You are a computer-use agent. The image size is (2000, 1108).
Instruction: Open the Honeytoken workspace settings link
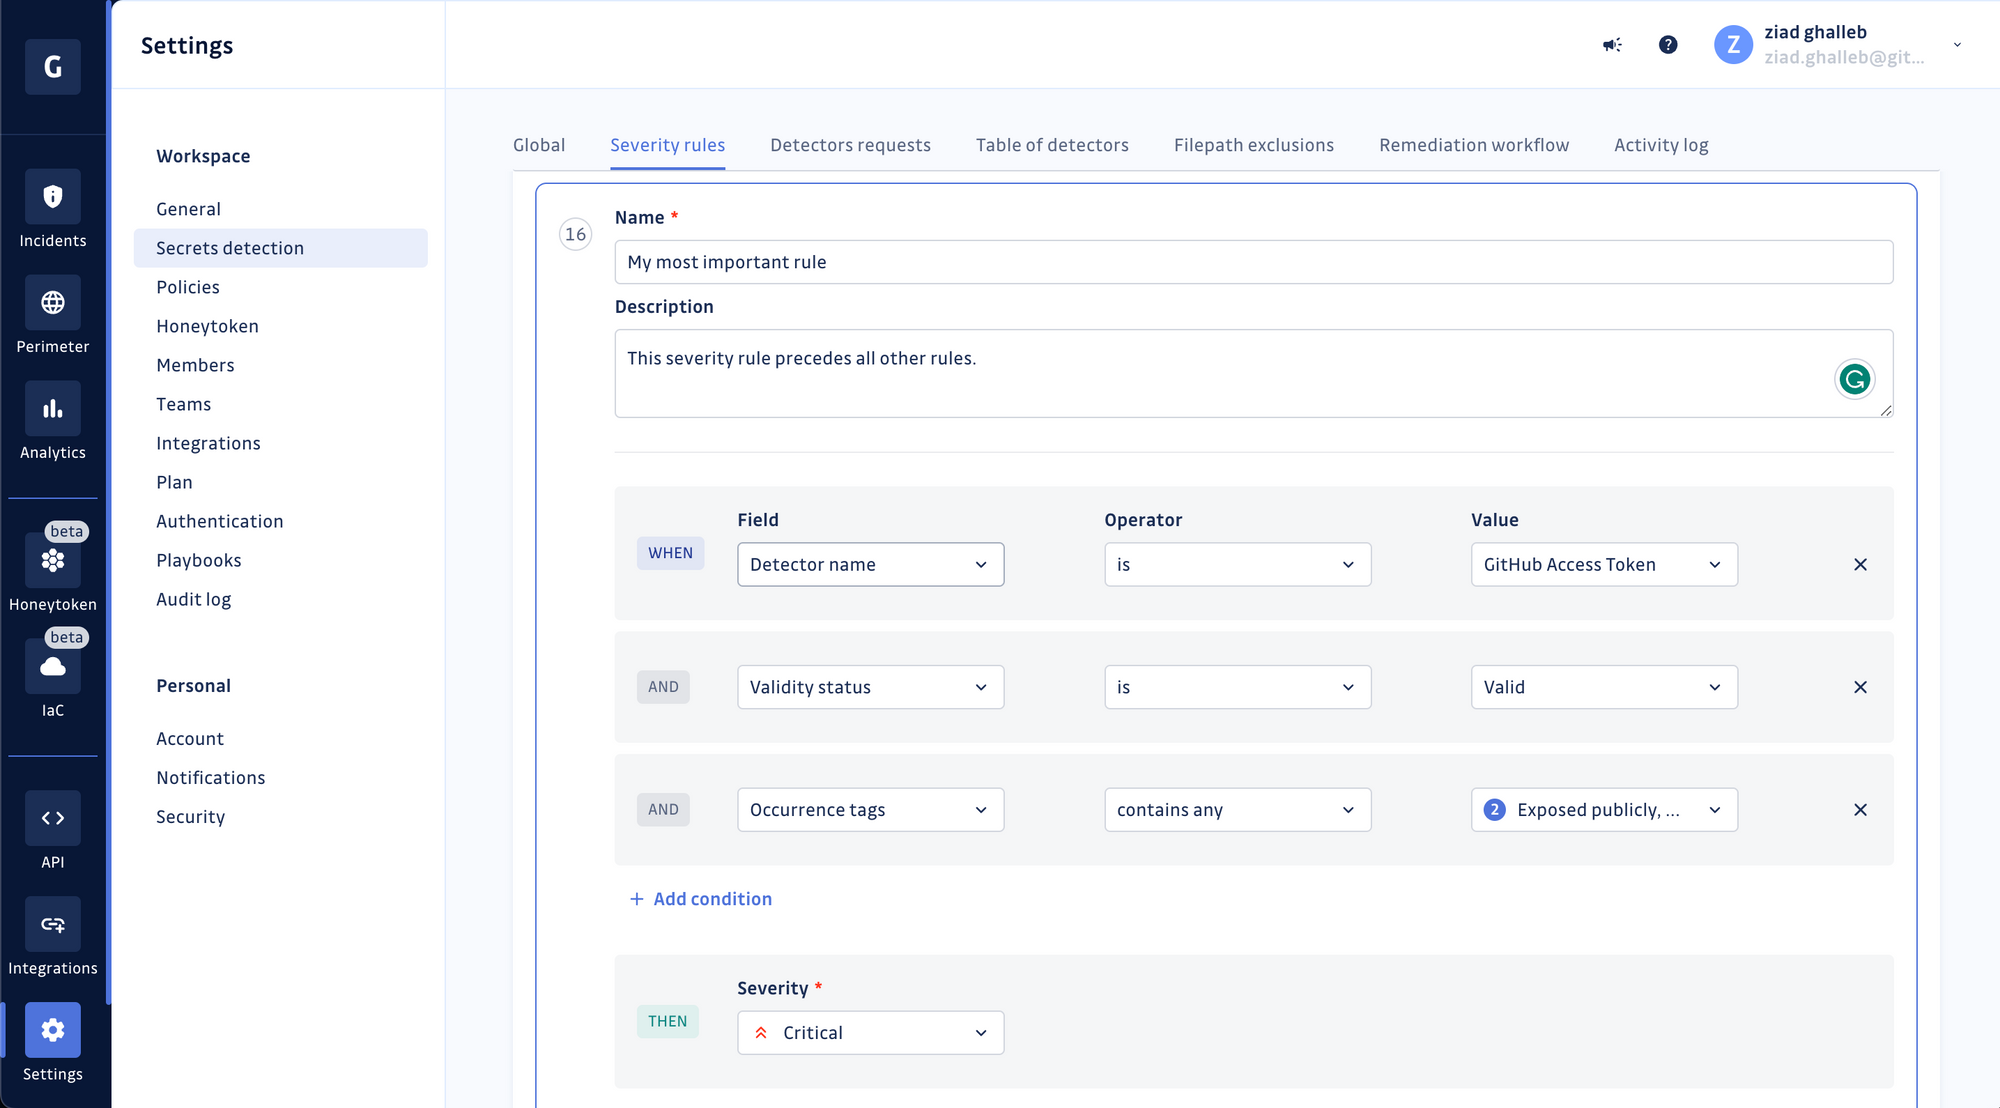(207, 326)
